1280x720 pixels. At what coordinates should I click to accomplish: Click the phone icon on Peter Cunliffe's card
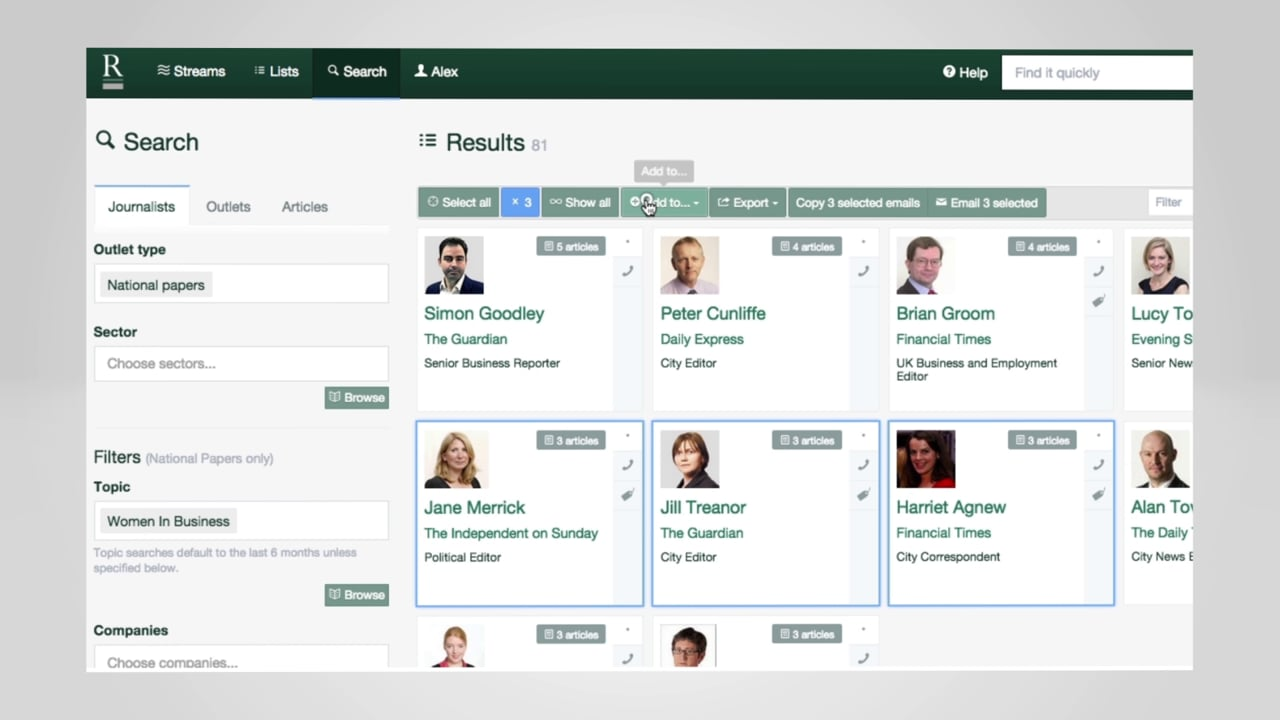pyautogui.click(x=864, y=271)
